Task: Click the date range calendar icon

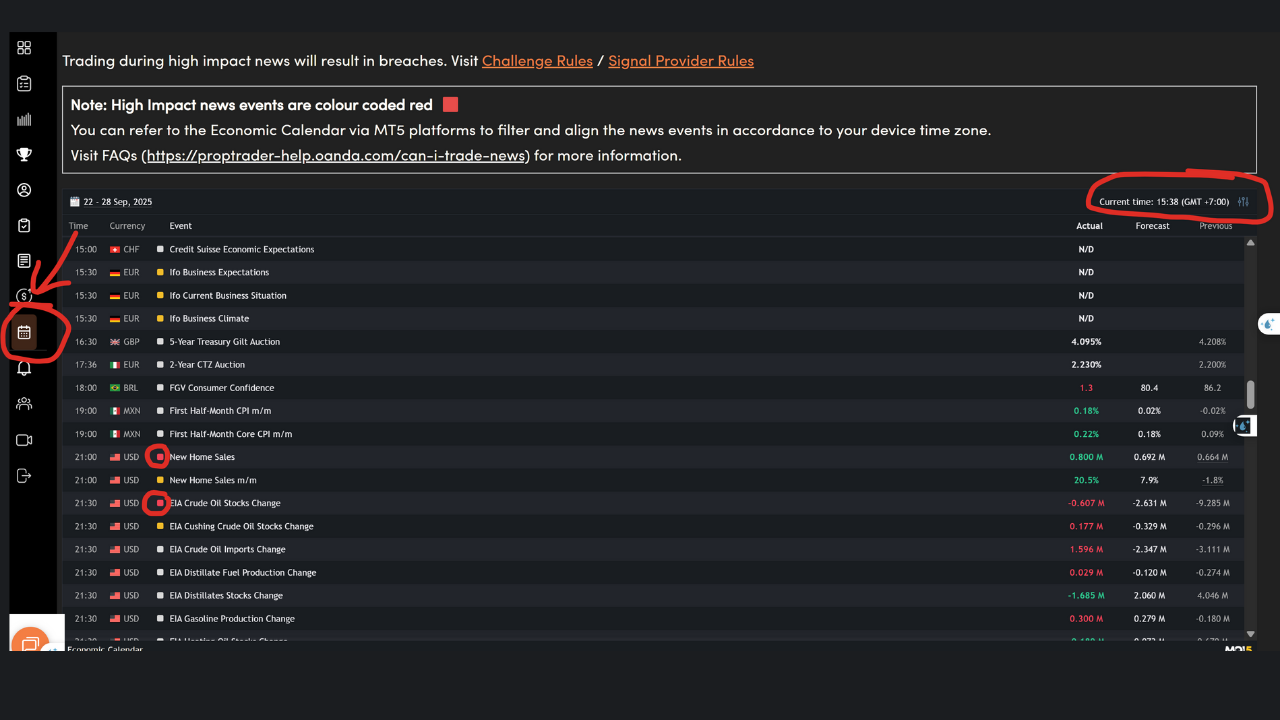Action: pos(74,202)
